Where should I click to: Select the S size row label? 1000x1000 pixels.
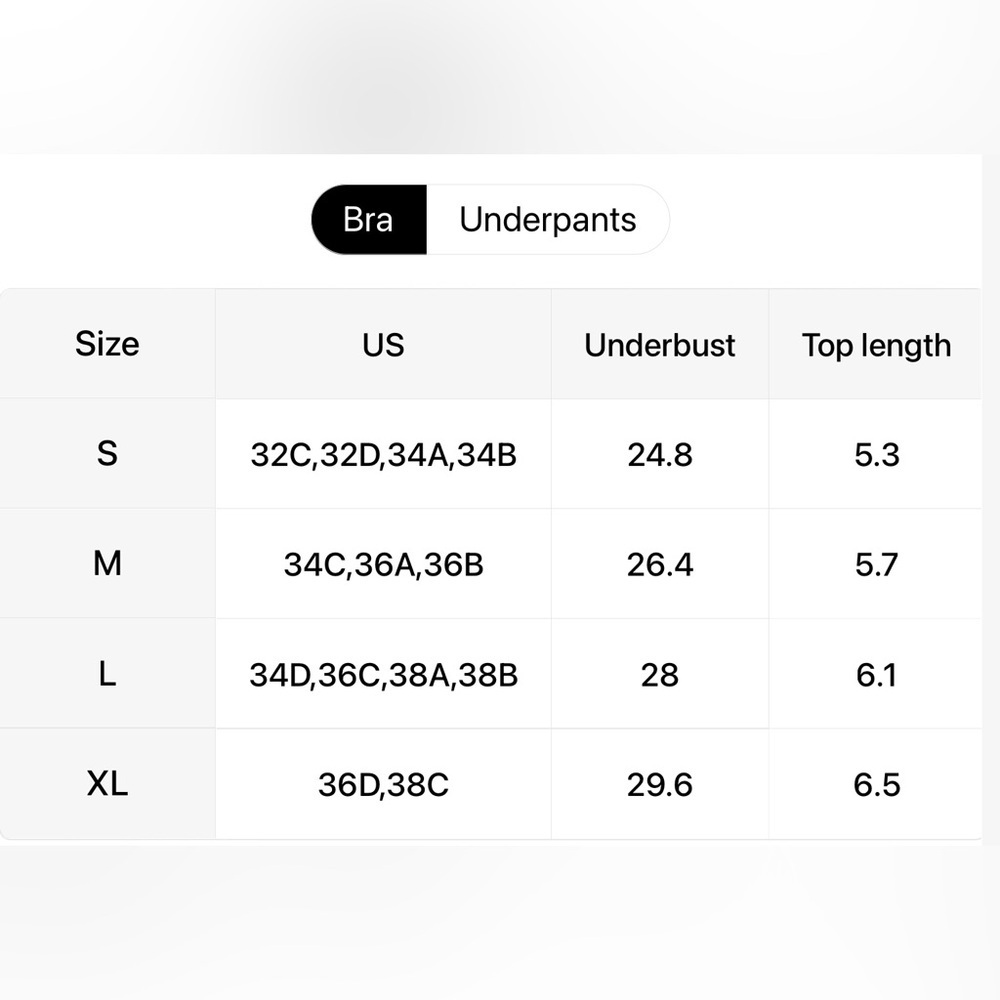[107, 454]
